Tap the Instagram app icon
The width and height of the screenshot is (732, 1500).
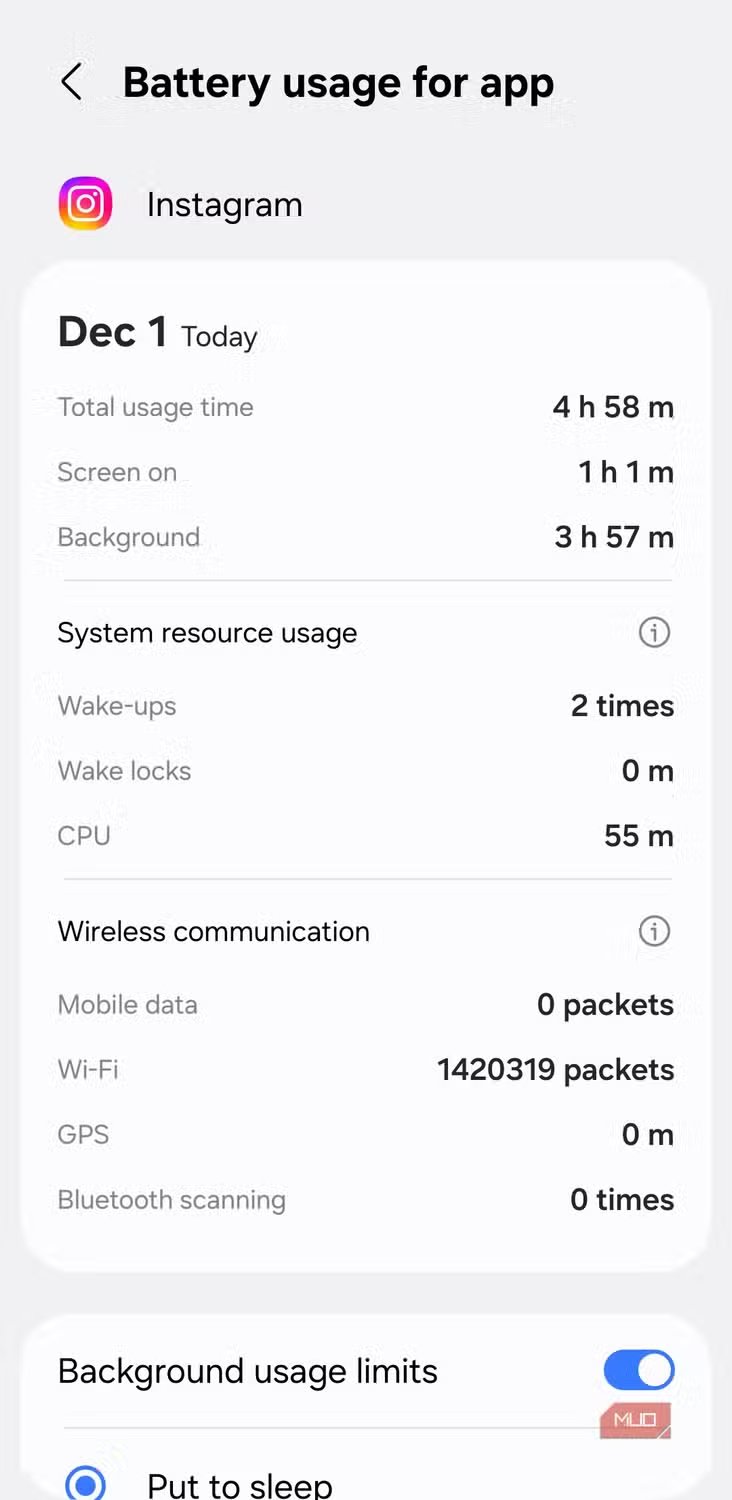(85, 204)
